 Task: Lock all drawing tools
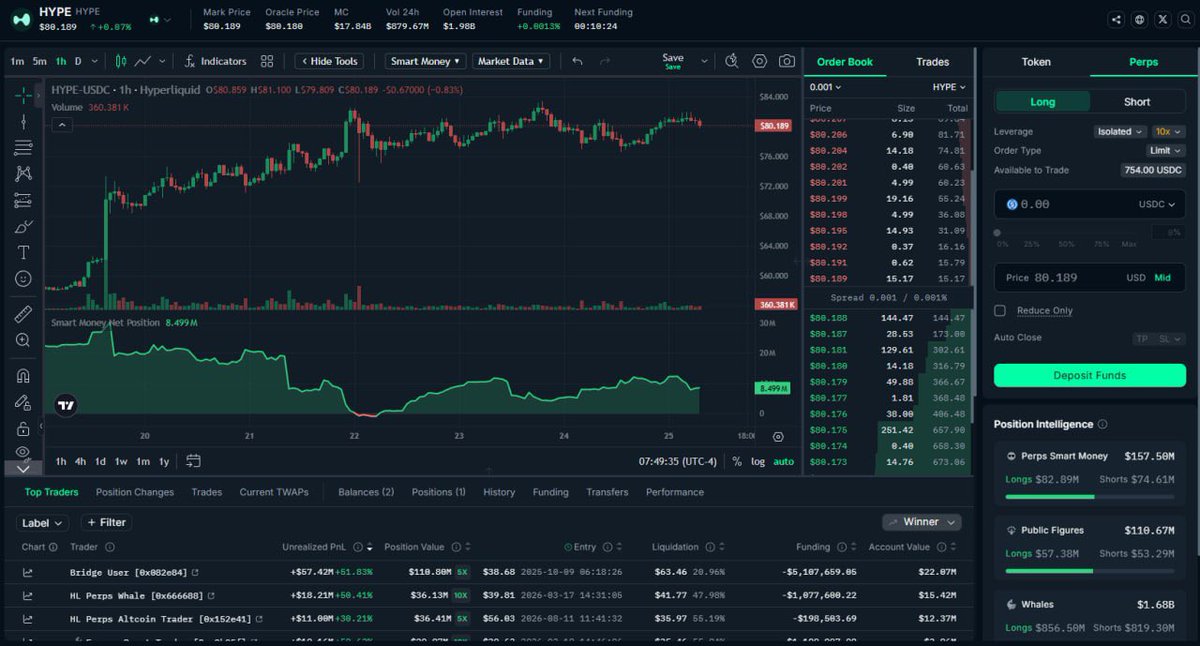[x=23, y=428]
